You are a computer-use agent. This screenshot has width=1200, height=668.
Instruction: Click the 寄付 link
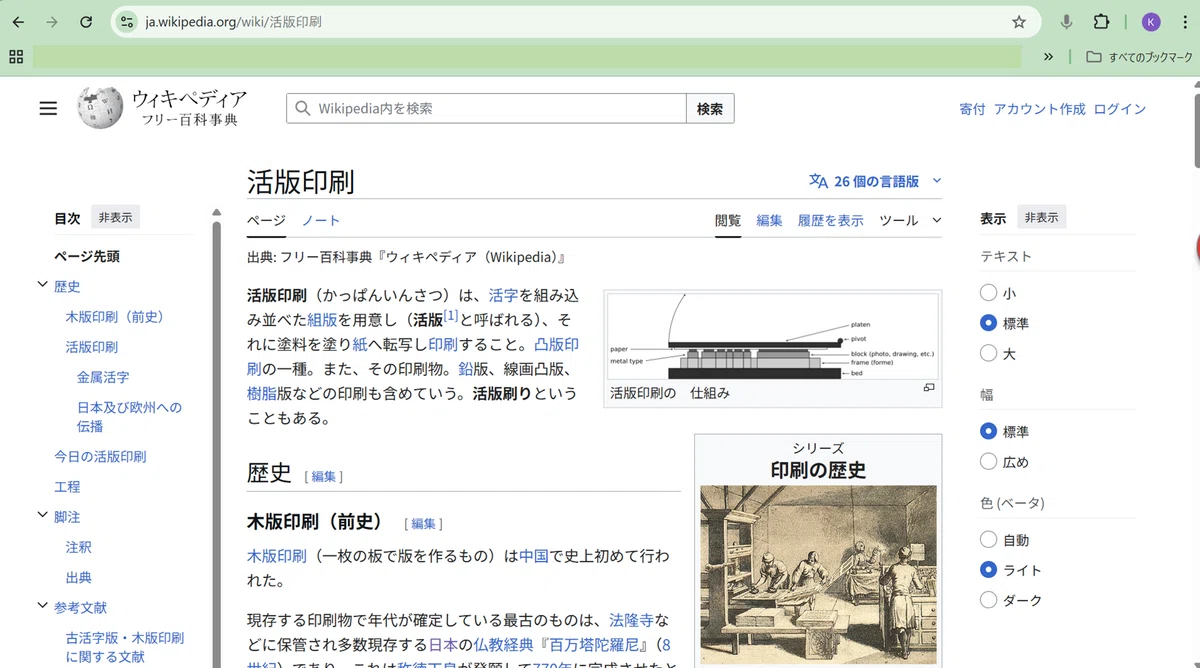(972, 109)
